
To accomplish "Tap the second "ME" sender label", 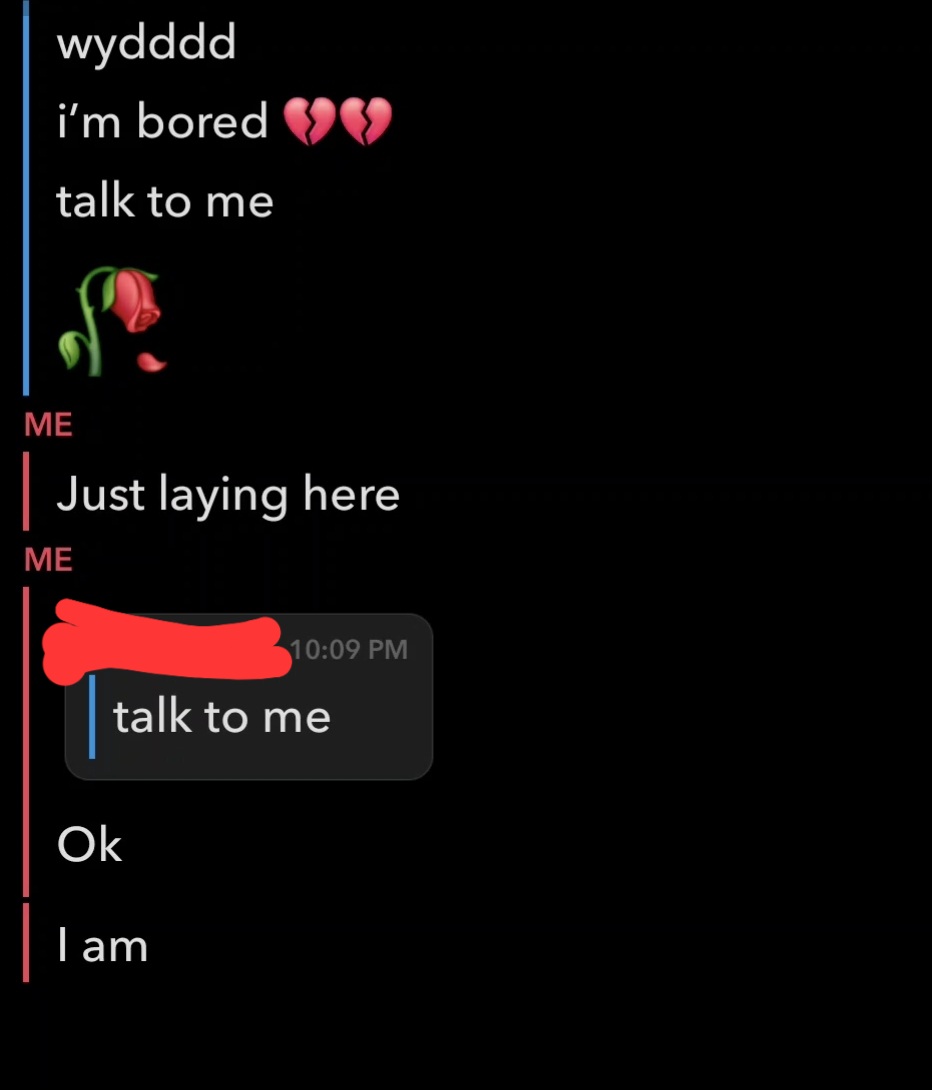I will pyautogui.click(x=48, y=559).
